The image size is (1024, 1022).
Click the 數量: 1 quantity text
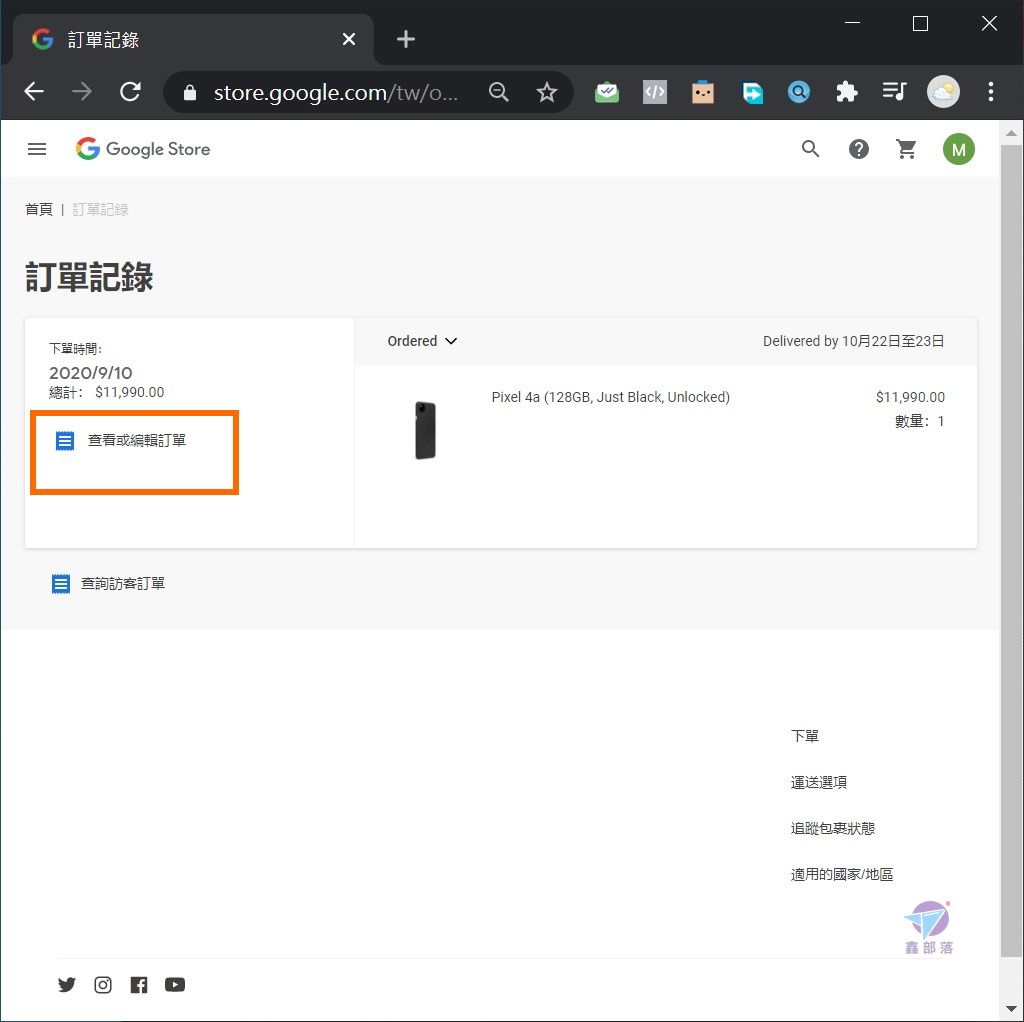(919, 421)
